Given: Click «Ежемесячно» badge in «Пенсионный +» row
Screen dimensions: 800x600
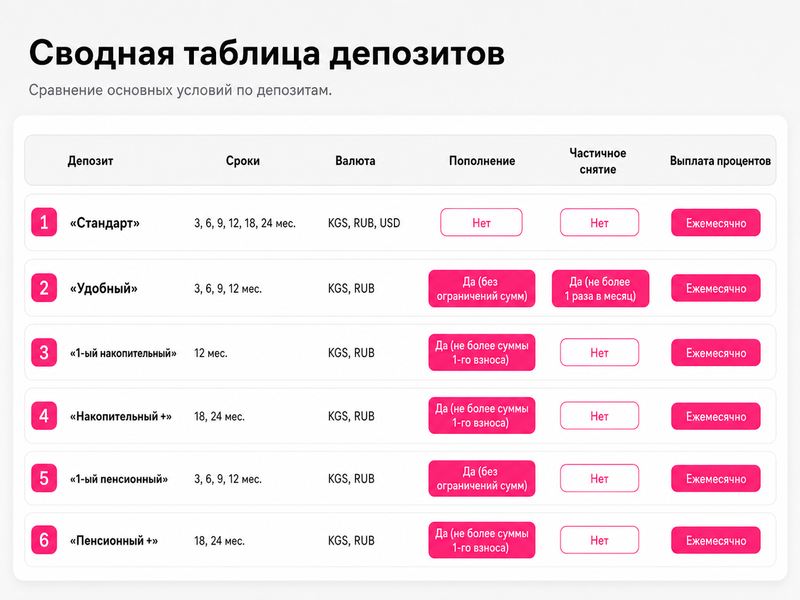Looking at the screenshot, I should point(716,540).
